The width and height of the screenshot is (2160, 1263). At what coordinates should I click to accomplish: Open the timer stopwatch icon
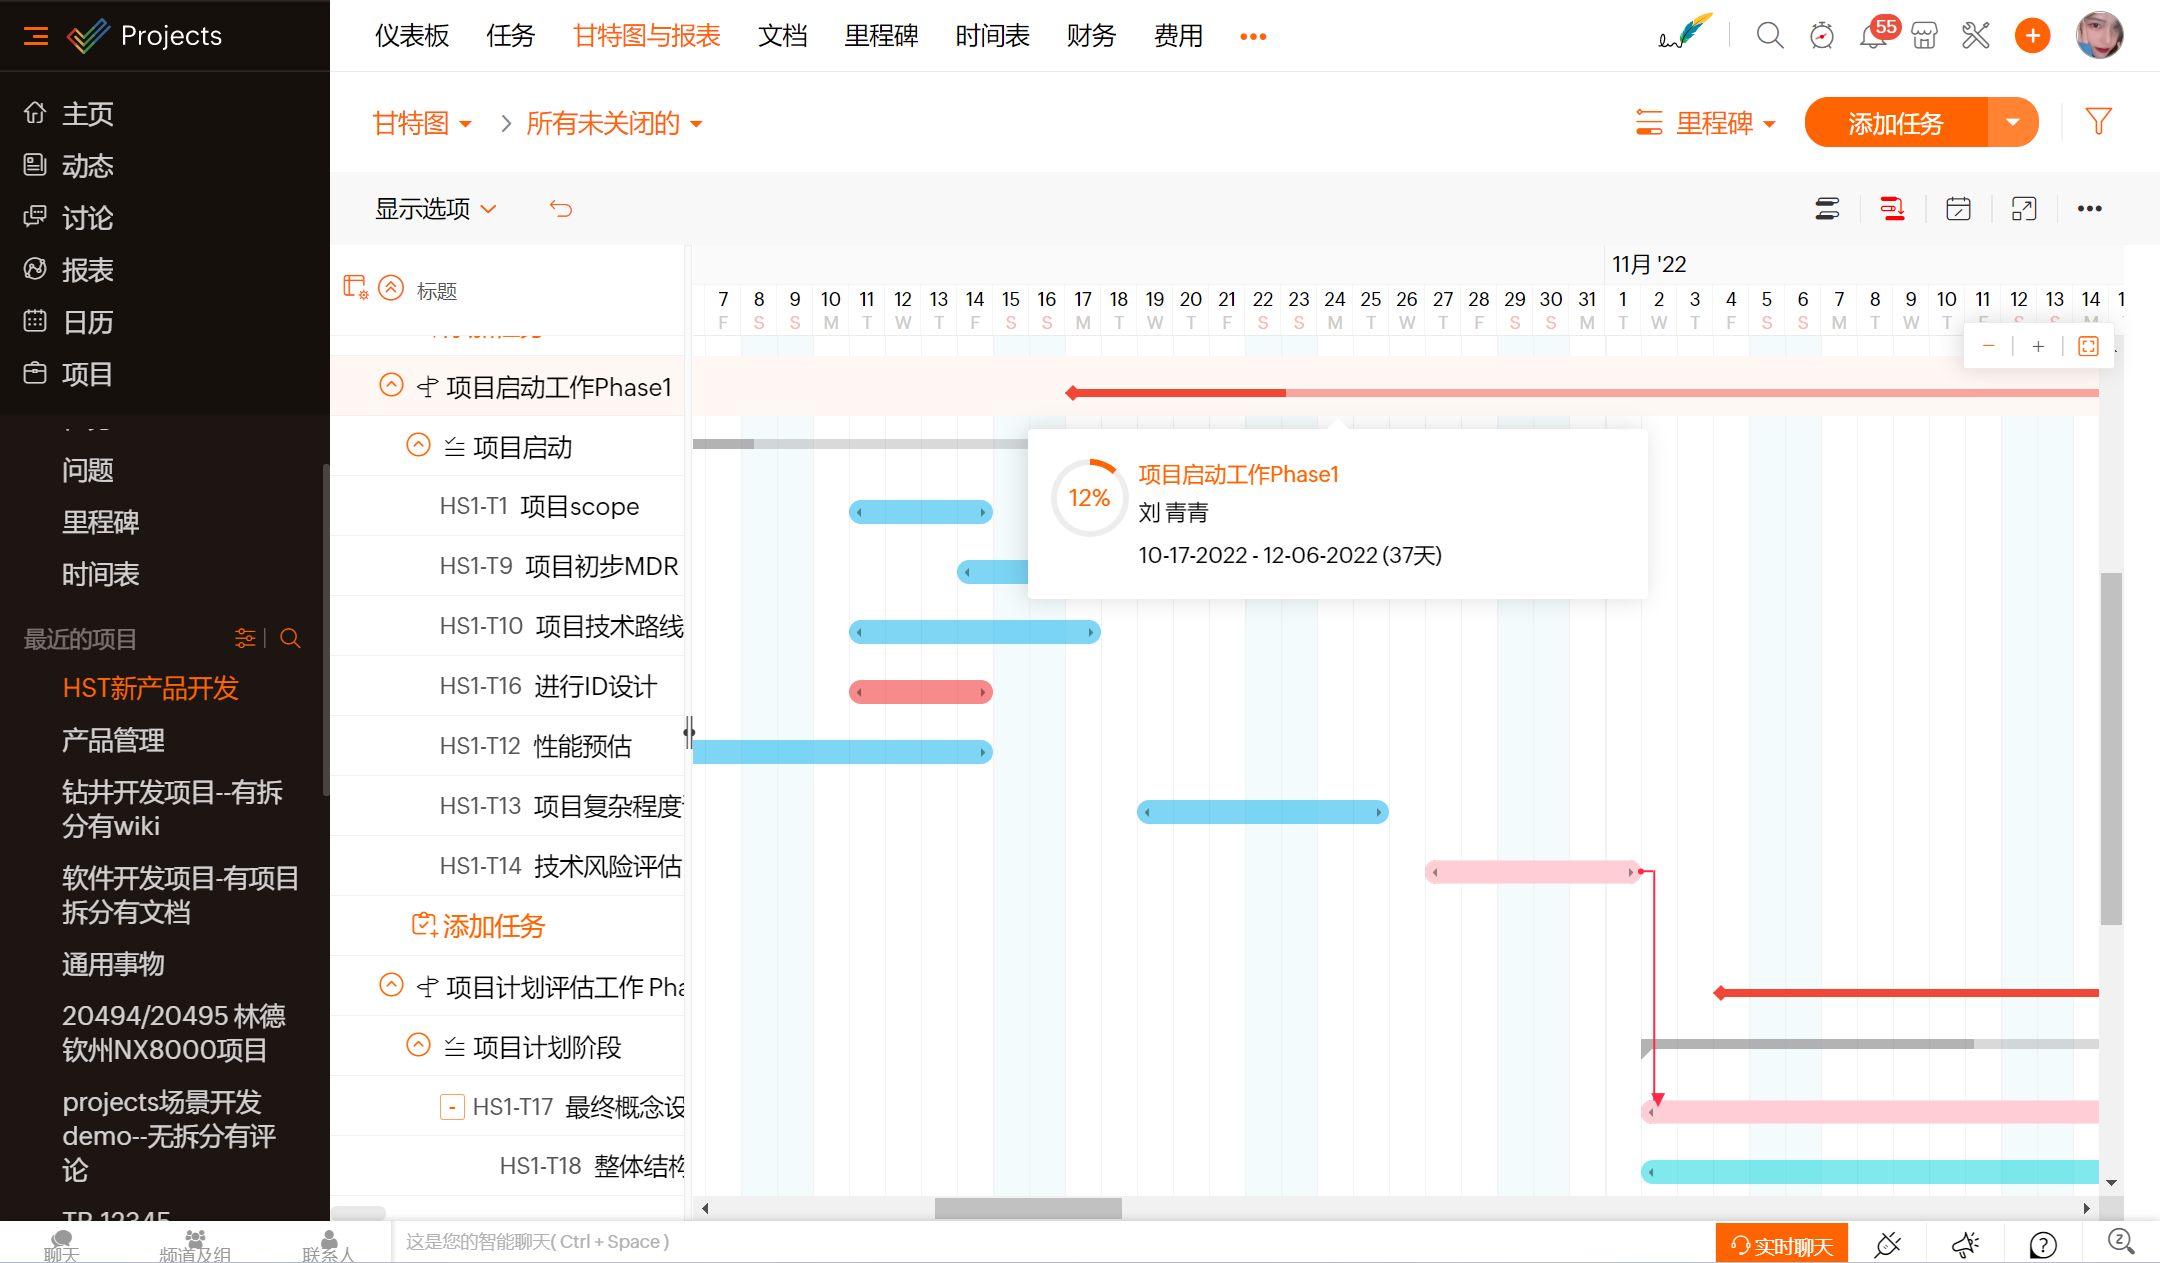tap(1822, 36)
